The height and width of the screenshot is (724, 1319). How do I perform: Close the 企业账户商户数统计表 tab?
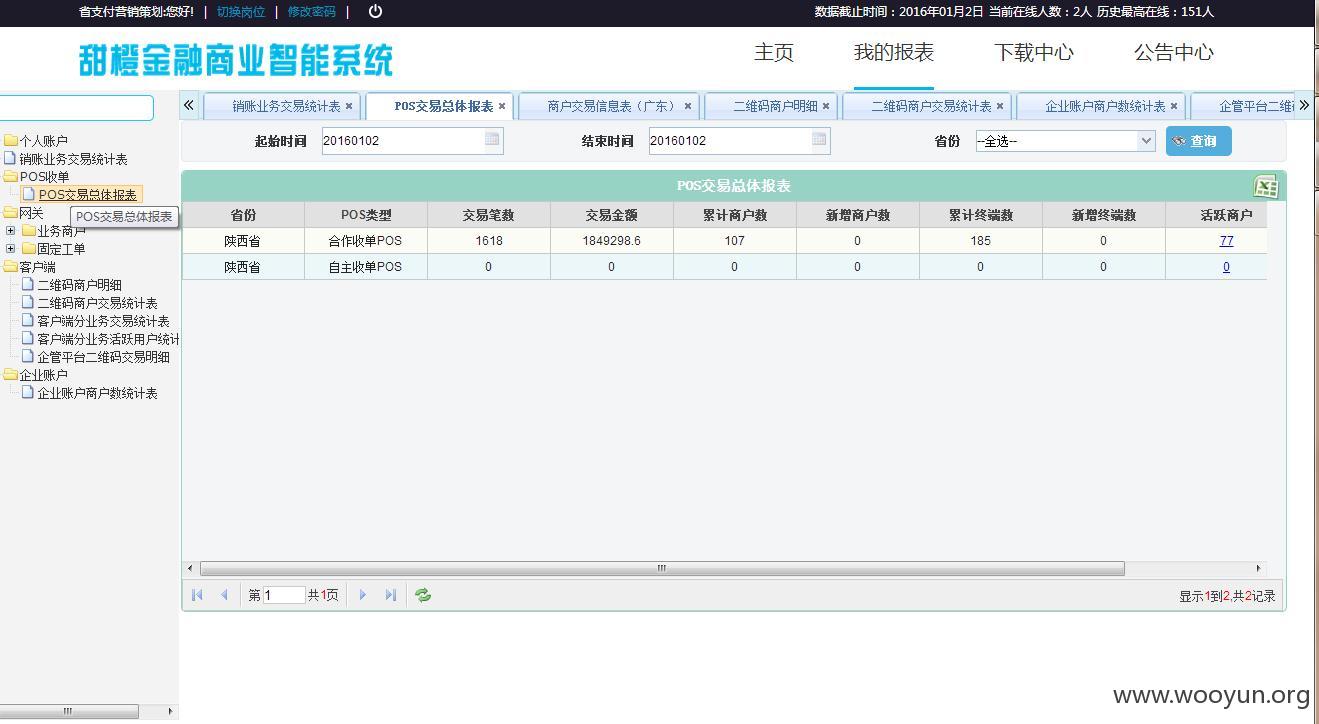click(1174, 106)
